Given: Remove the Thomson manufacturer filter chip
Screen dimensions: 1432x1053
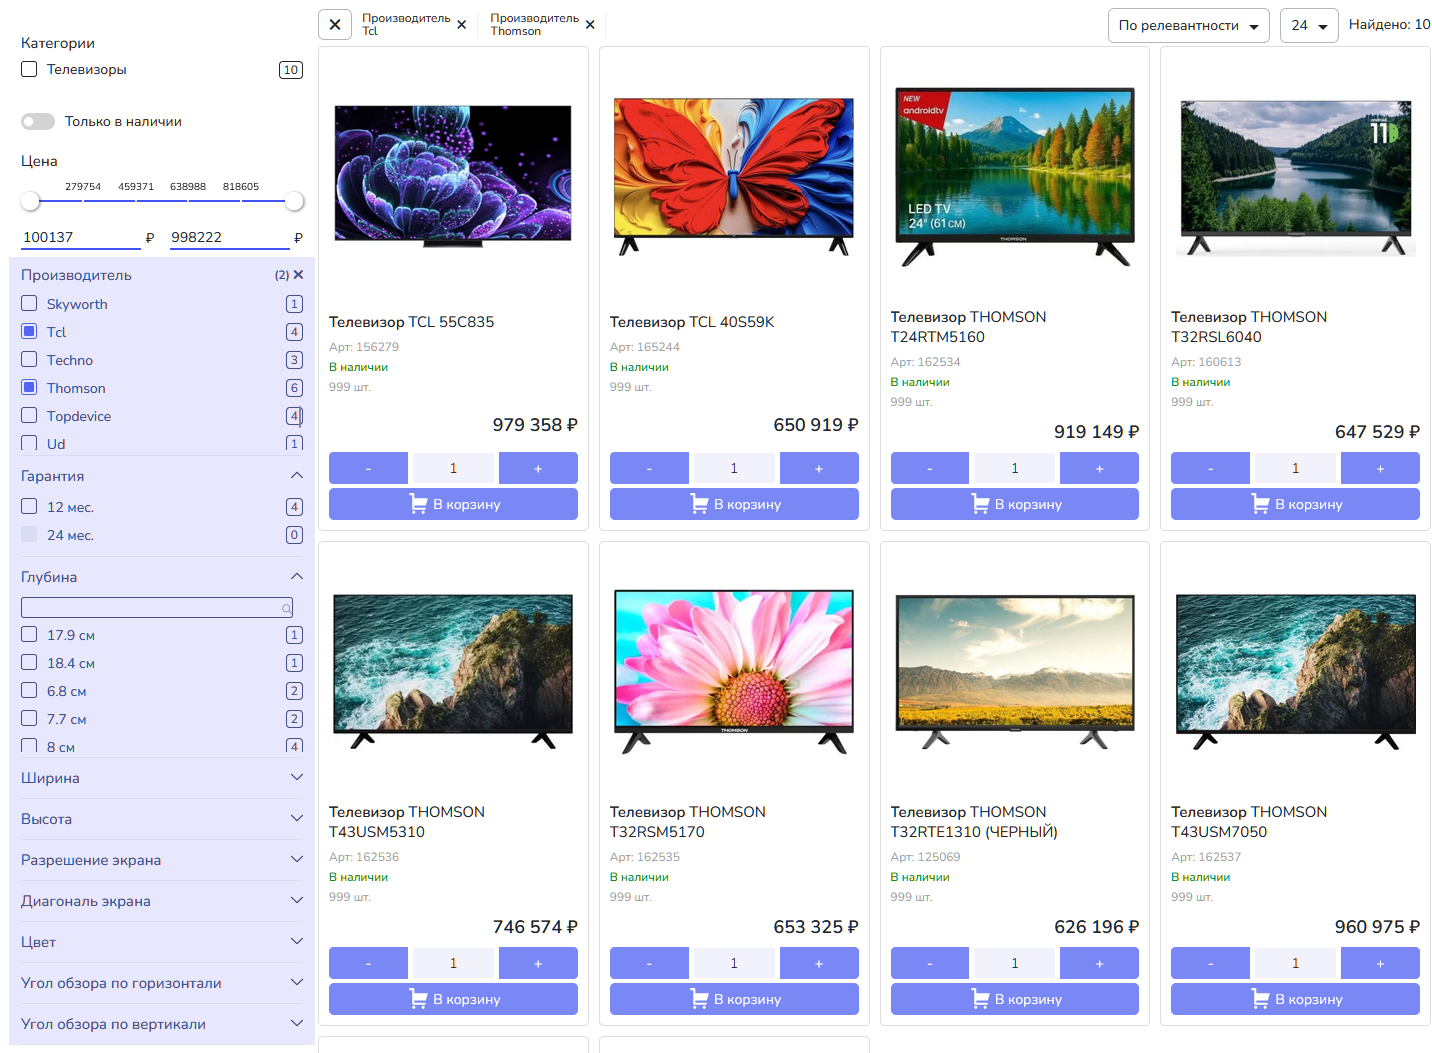Looking at the screenshot, I should point(590,25).
